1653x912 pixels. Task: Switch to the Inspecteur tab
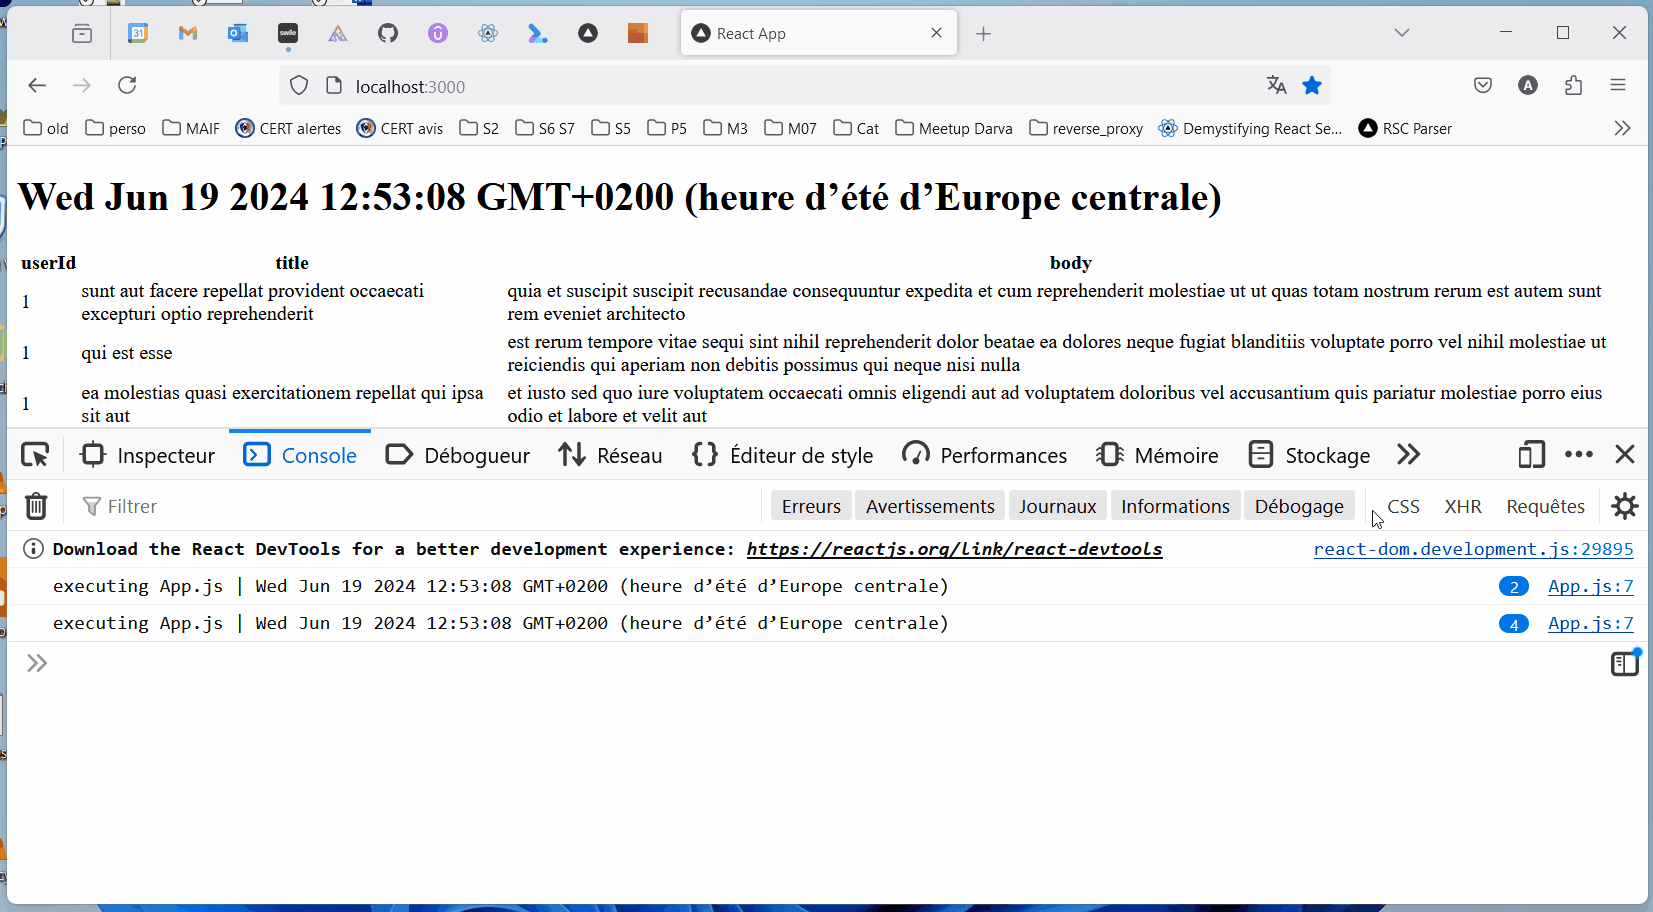pos(148,455)
